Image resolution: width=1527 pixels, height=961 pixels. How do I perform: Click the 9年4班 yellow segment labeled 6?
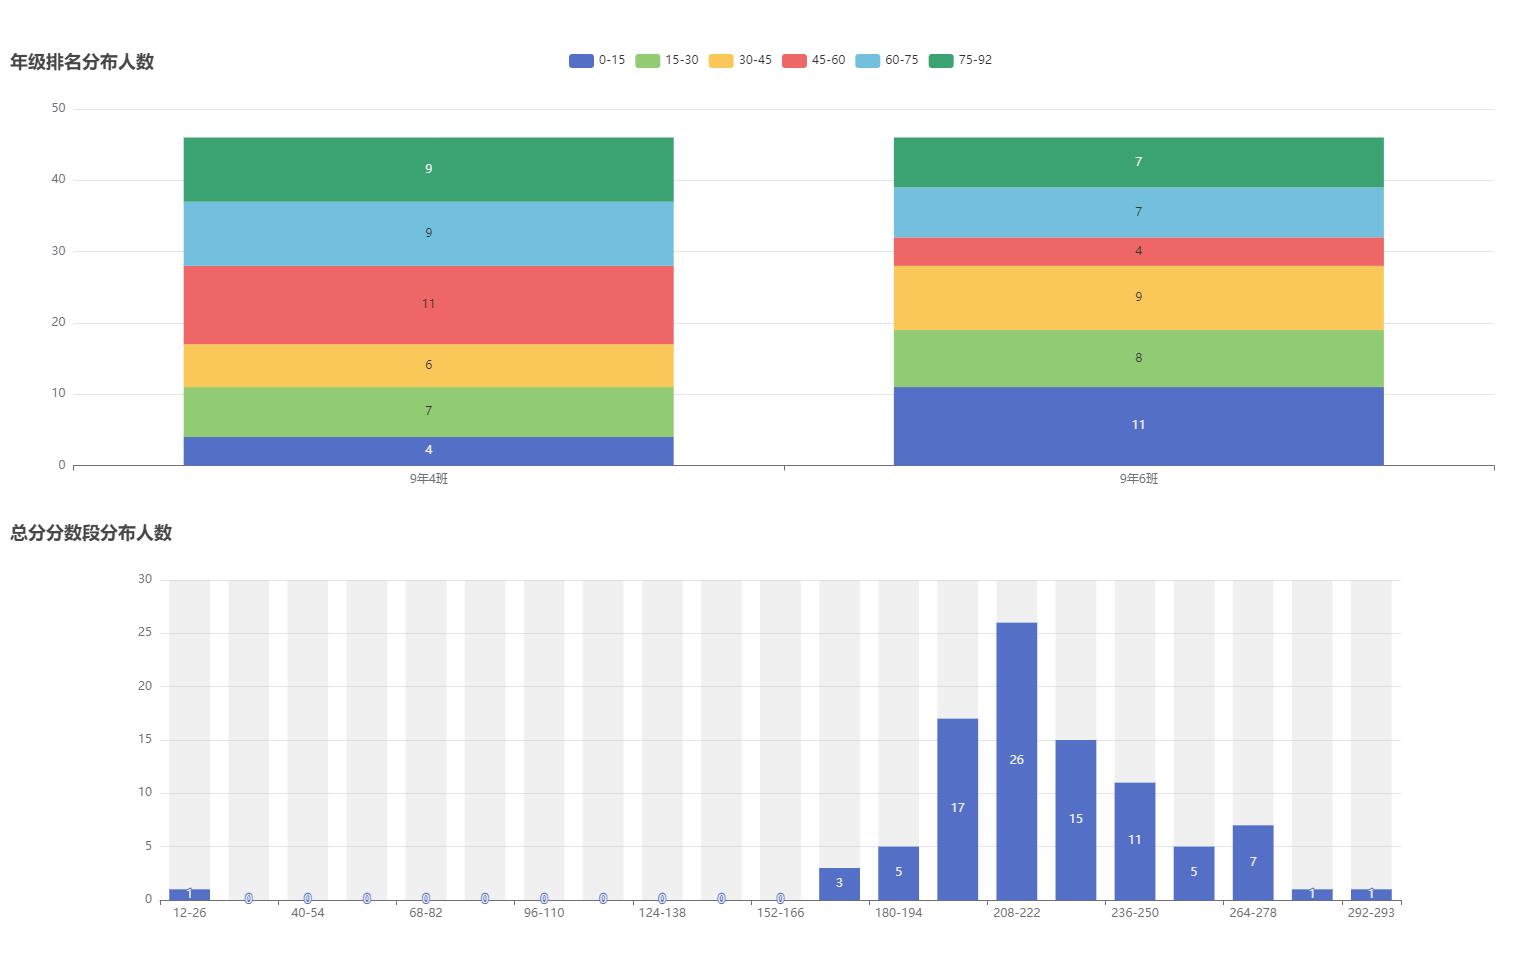pyautogui.click(x=428, y=365)
